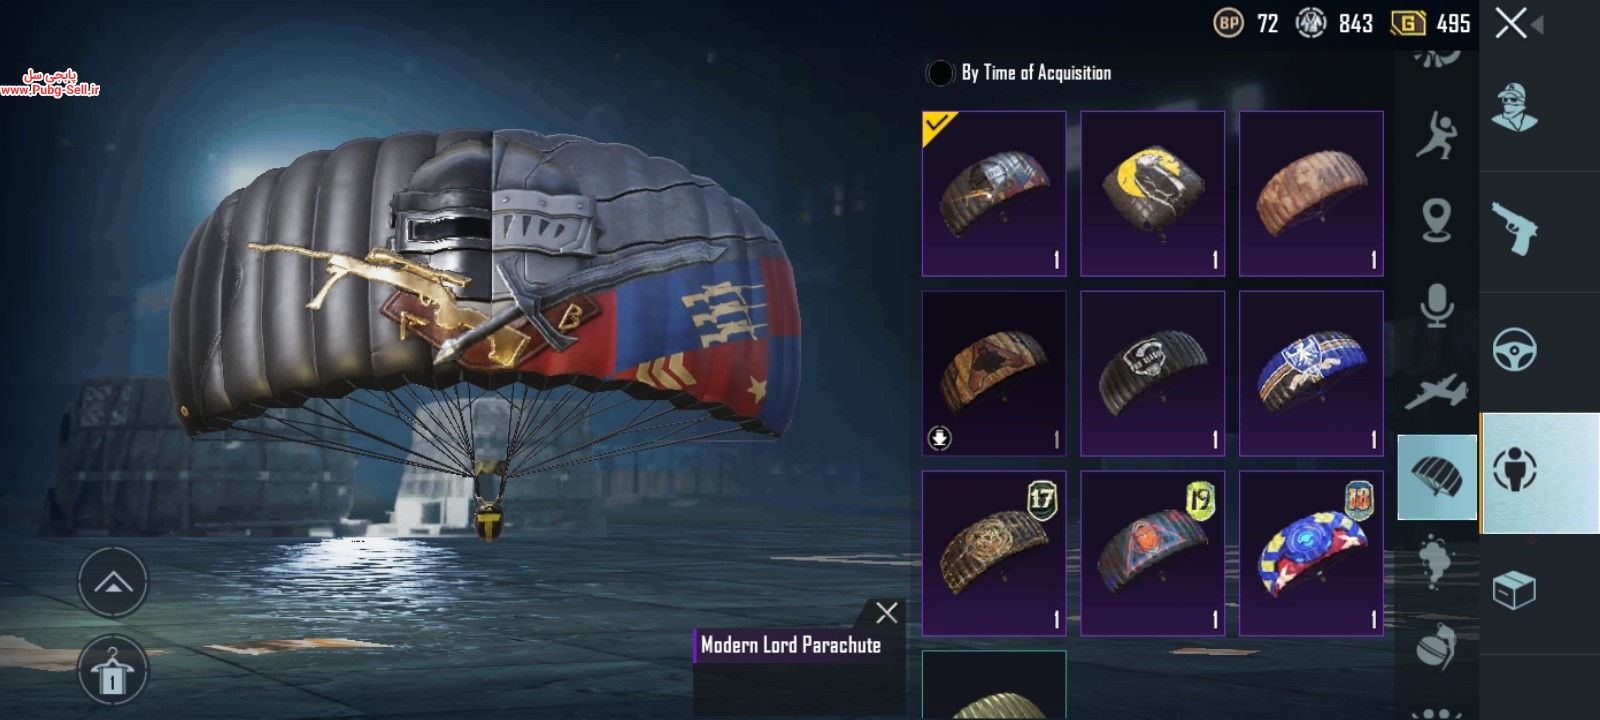Select the season 19 parachute thumbnail
The height and width of the screenshot is (720, 1600).
(x=1153, y=553)
